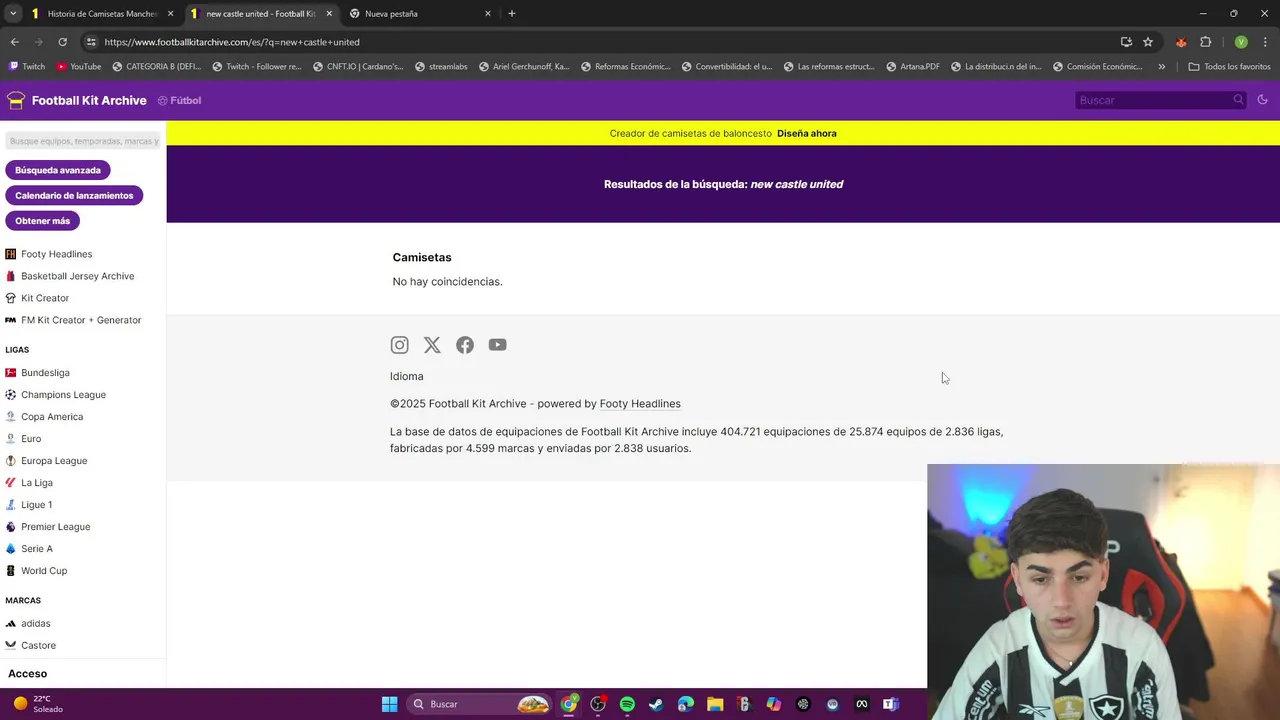Viewport: 1280px width, 720px height.
Task: Open a new browser tab with plus
Action: (512, 14)
